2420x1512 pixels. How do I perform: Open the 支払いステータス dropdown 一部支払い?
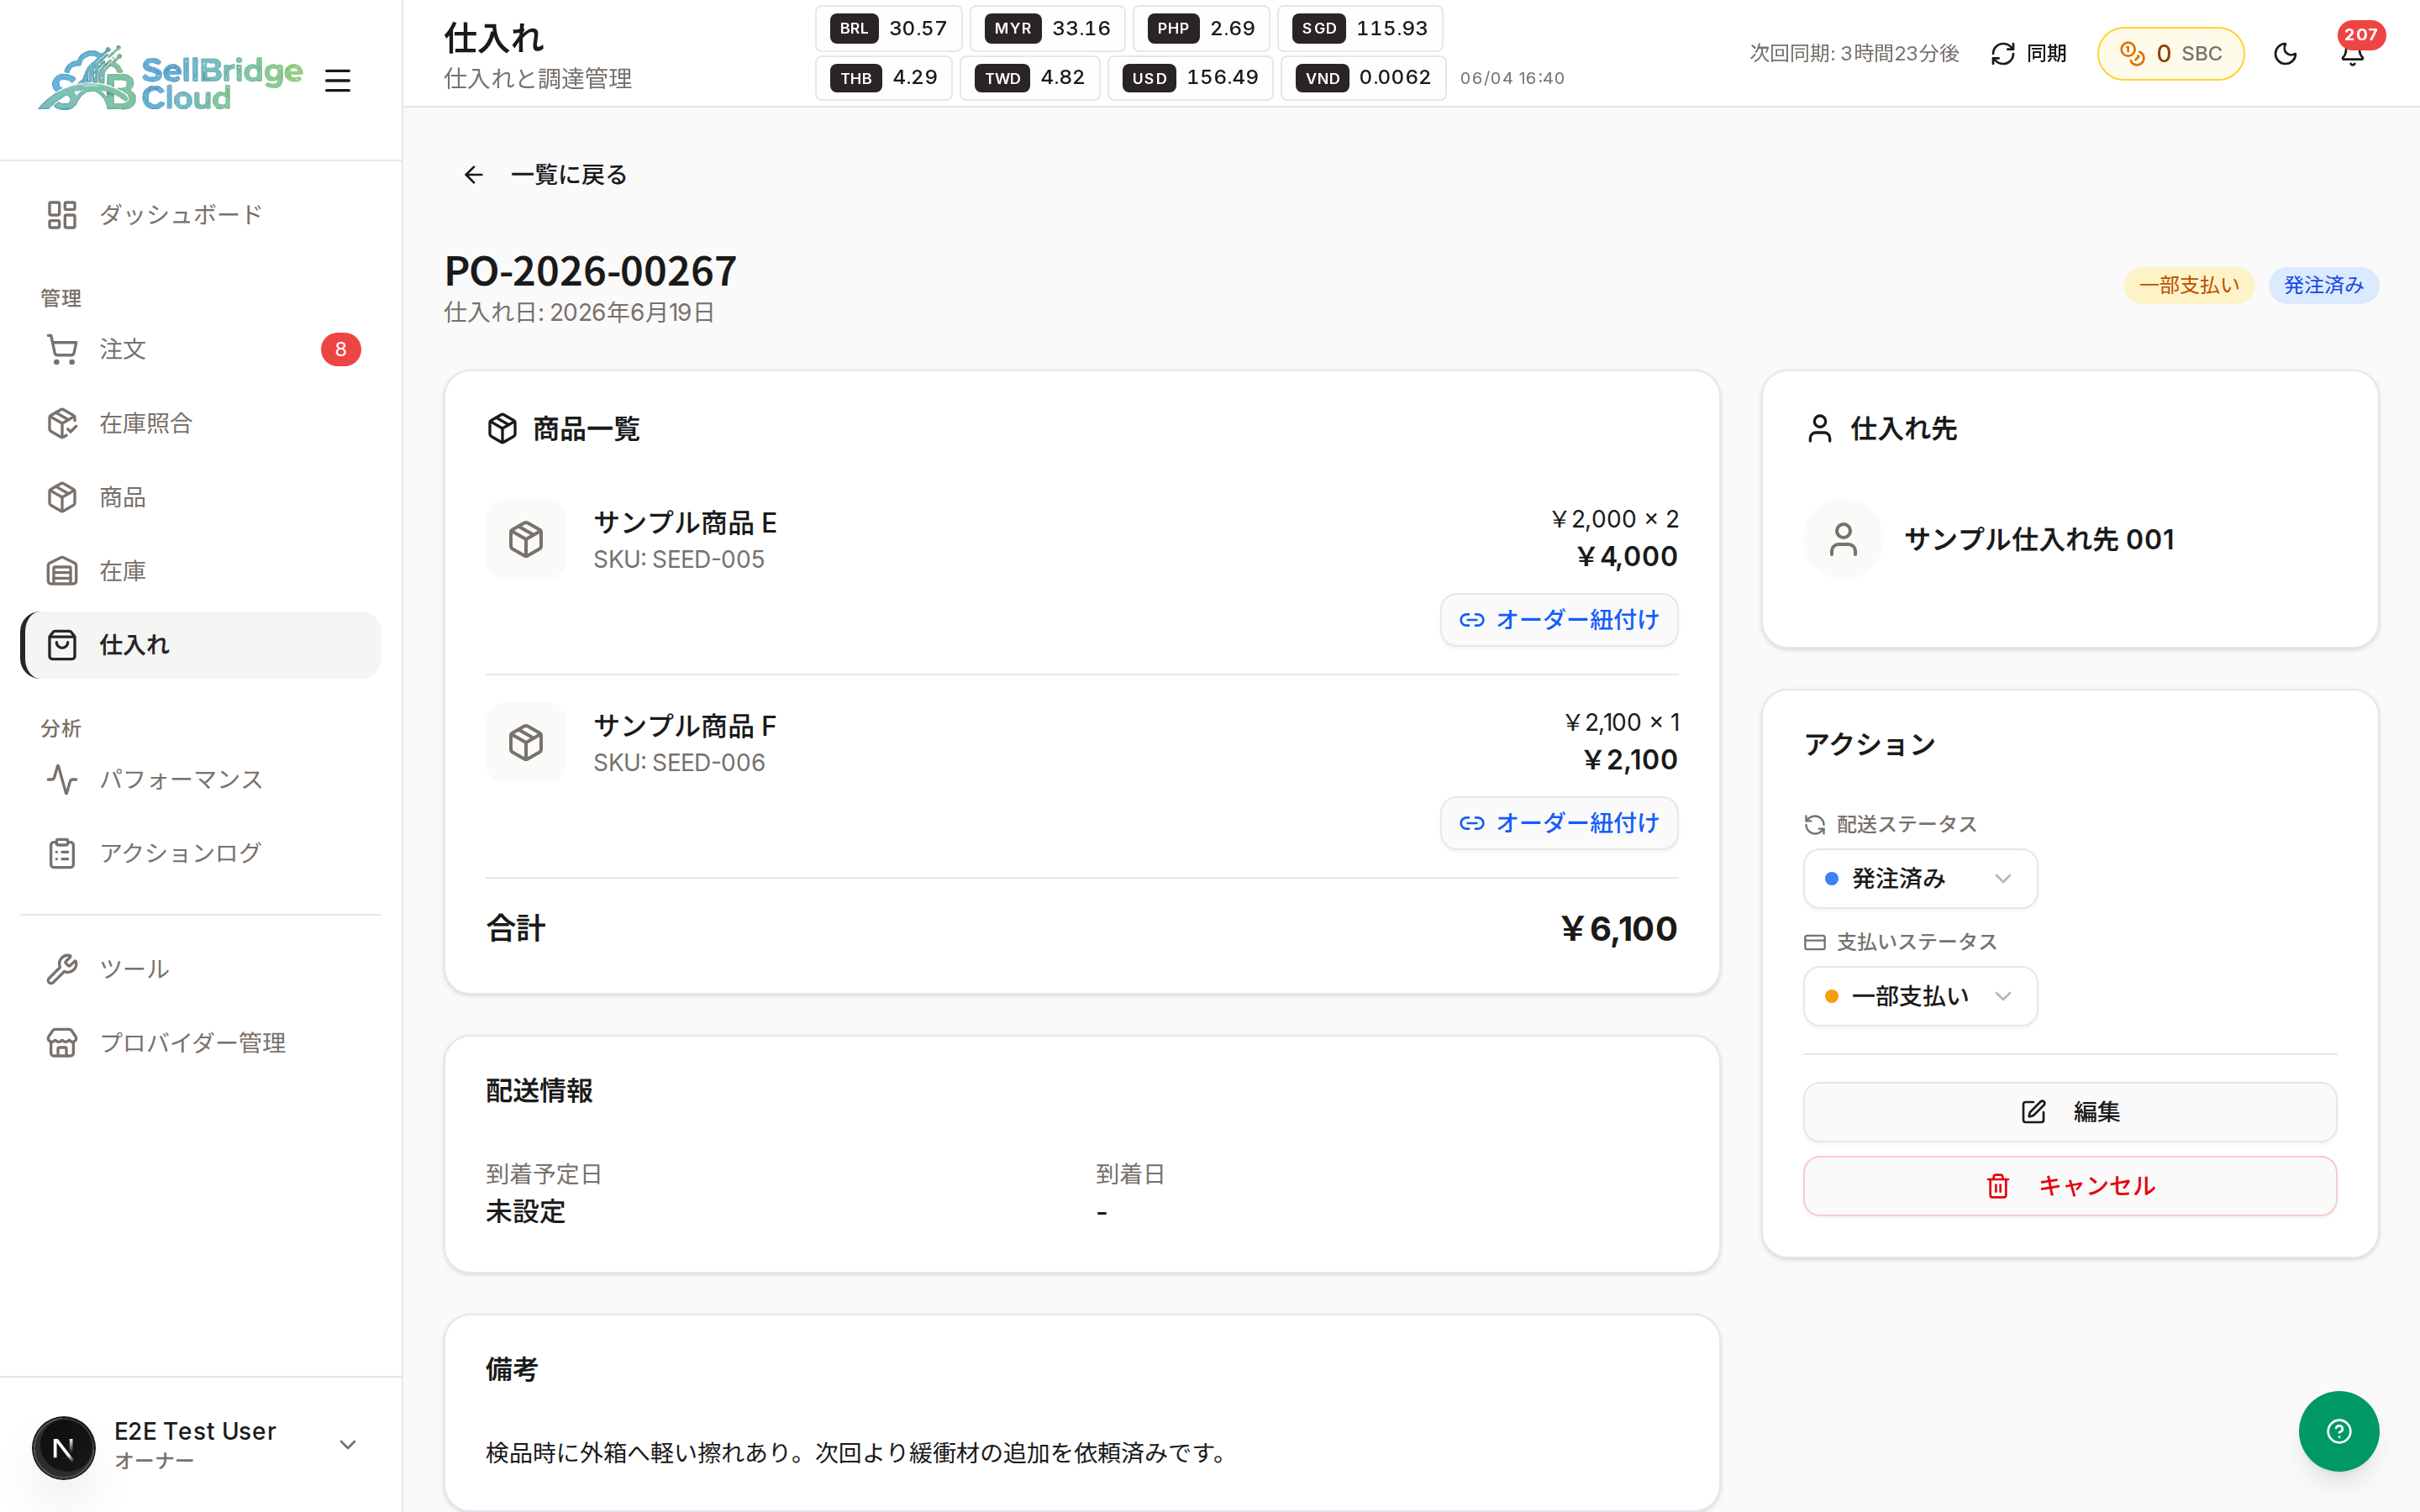tap(1920, 996)
